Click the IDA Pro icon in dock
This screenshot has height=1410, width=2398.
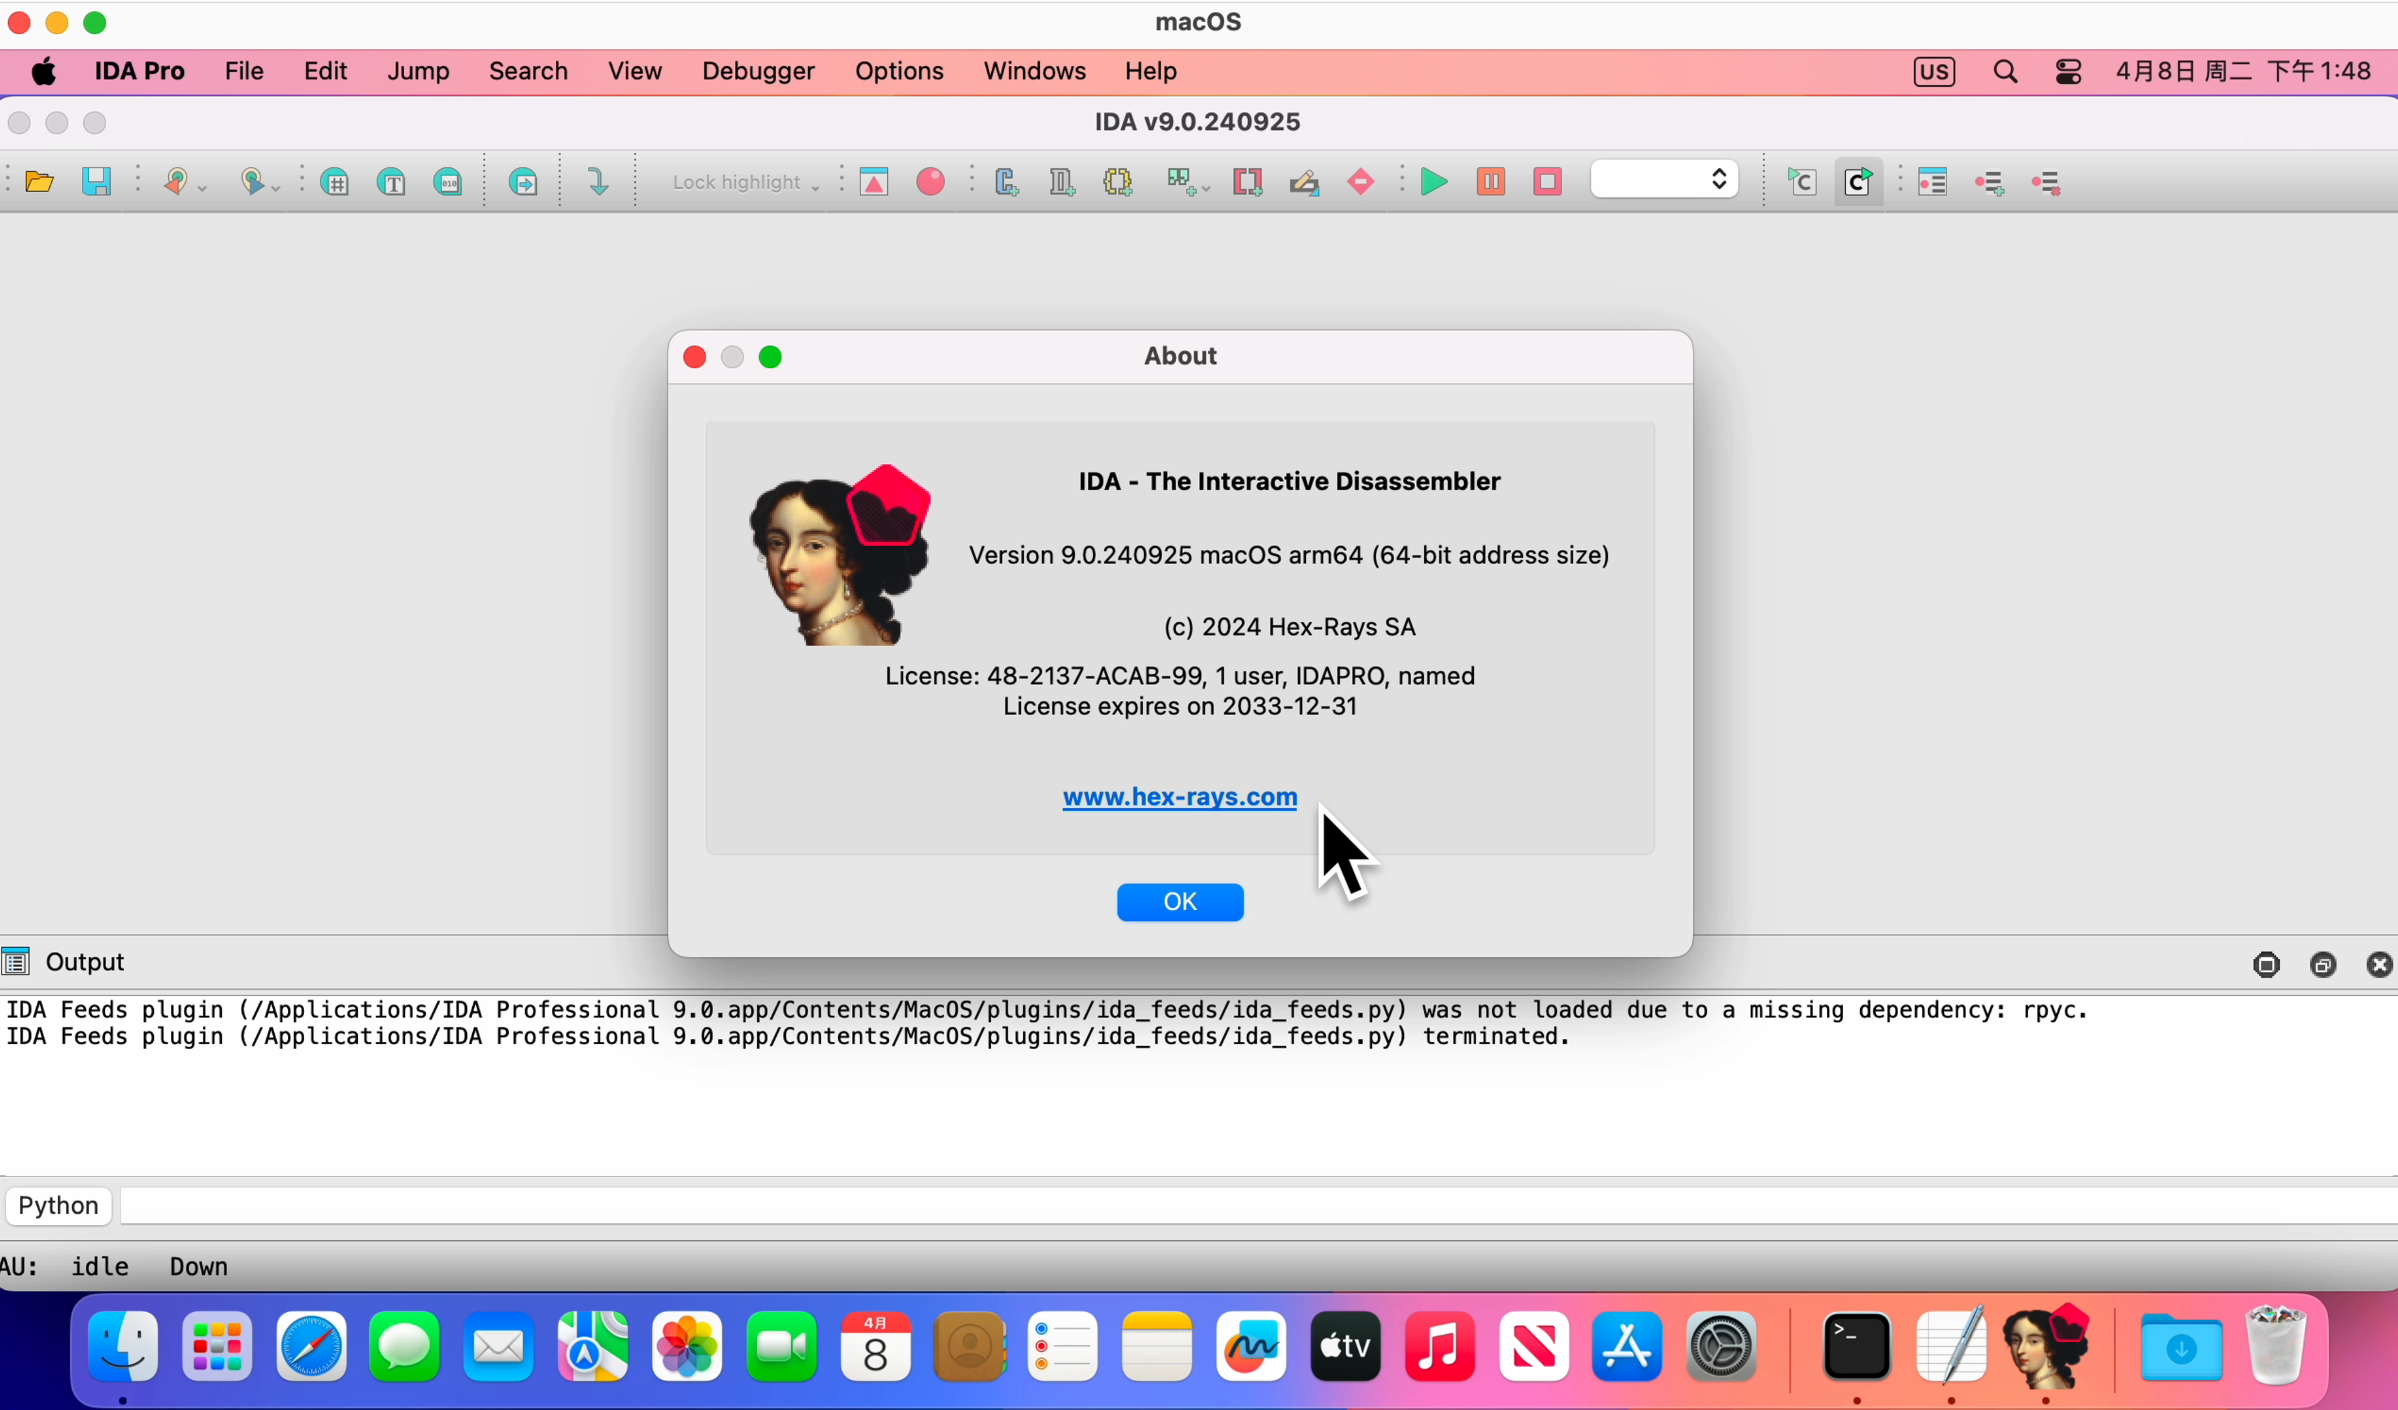(2047, 1347)
